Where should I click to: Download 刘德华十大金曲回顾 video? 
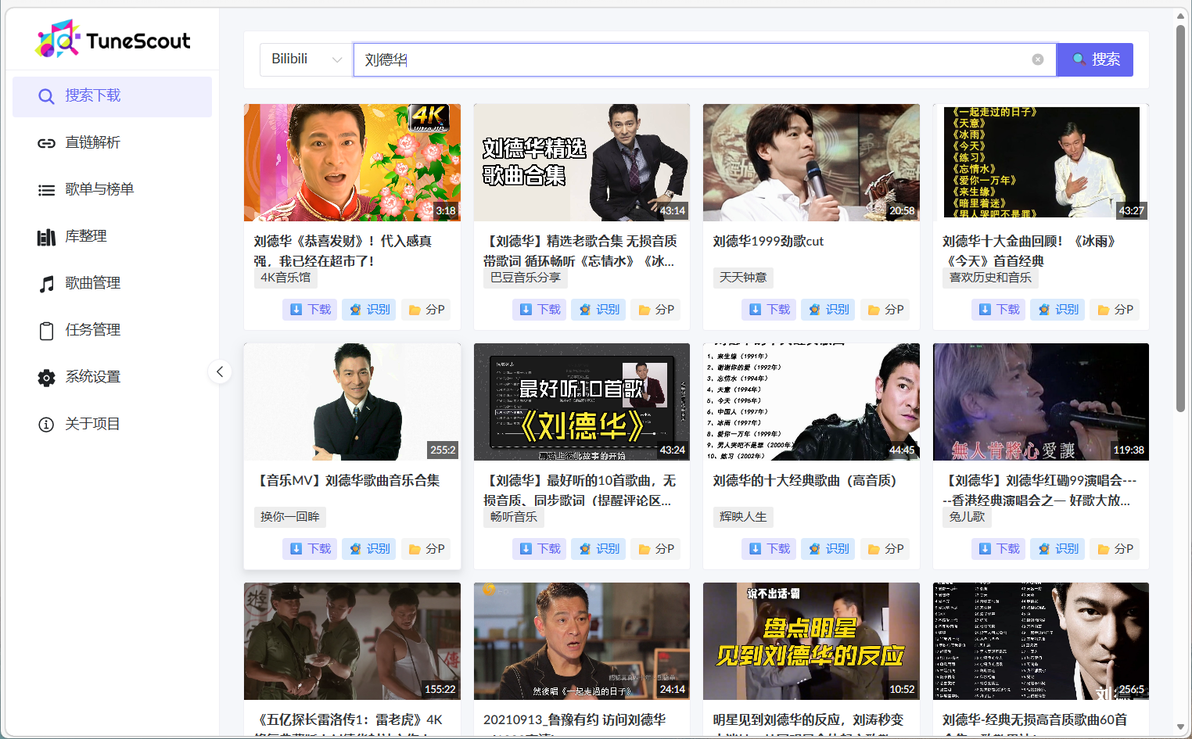[999, 309]
